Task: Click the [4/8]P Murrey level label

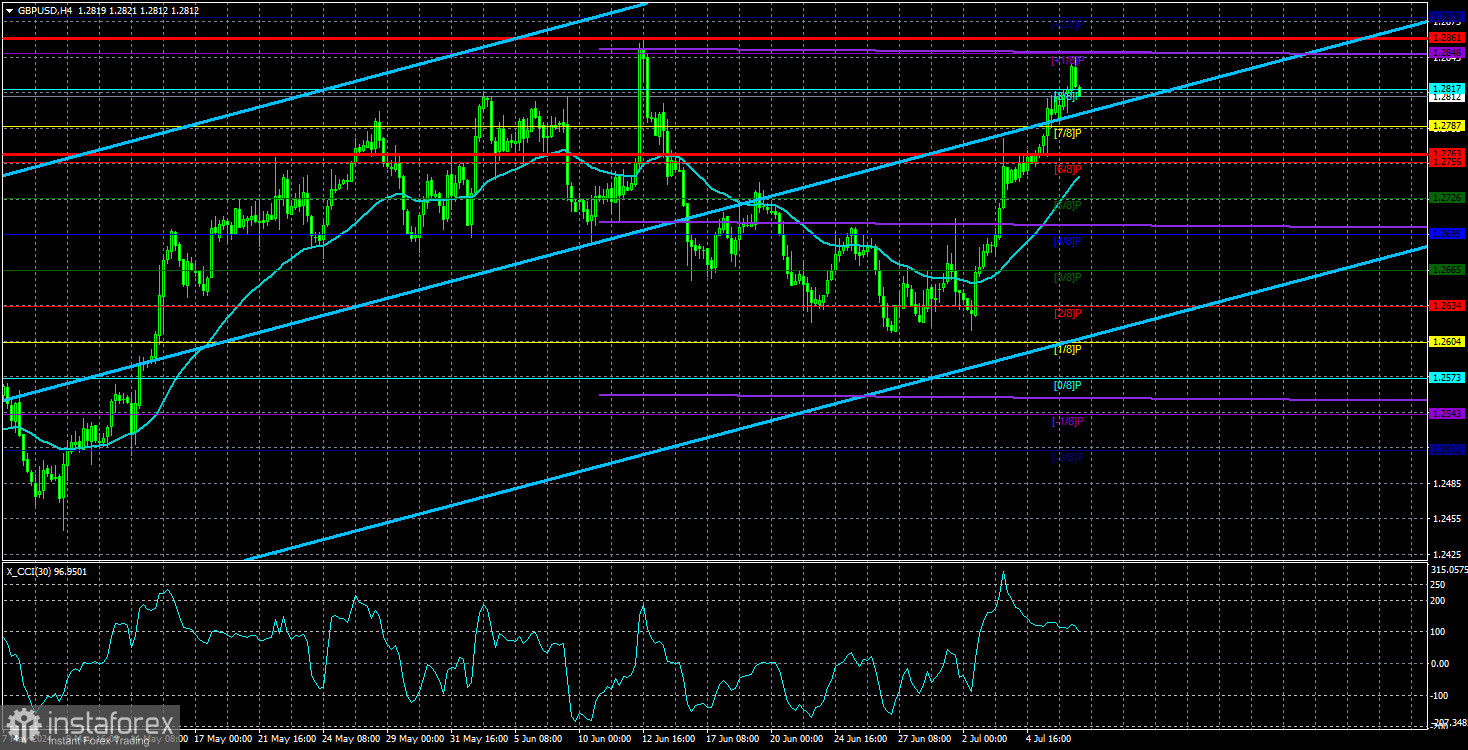Action: coord(1068,241)
